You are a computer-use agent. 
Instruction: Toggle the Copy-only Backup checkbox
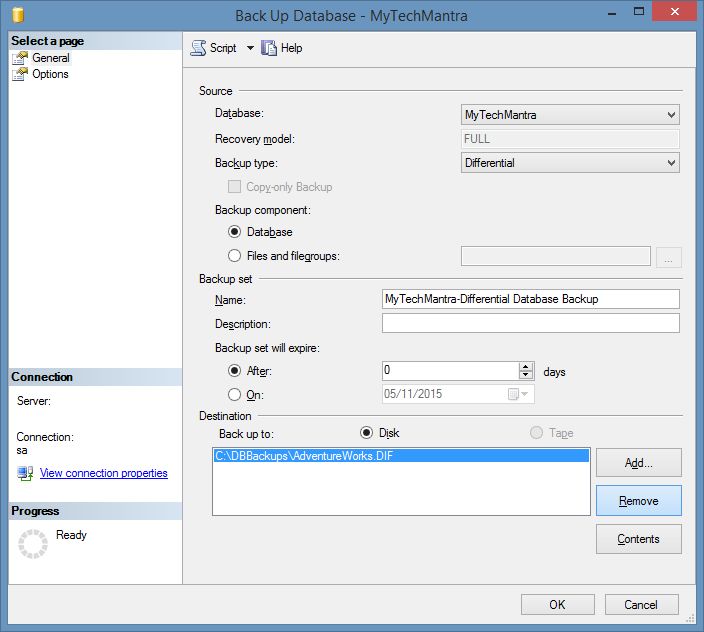coord(234,187)
